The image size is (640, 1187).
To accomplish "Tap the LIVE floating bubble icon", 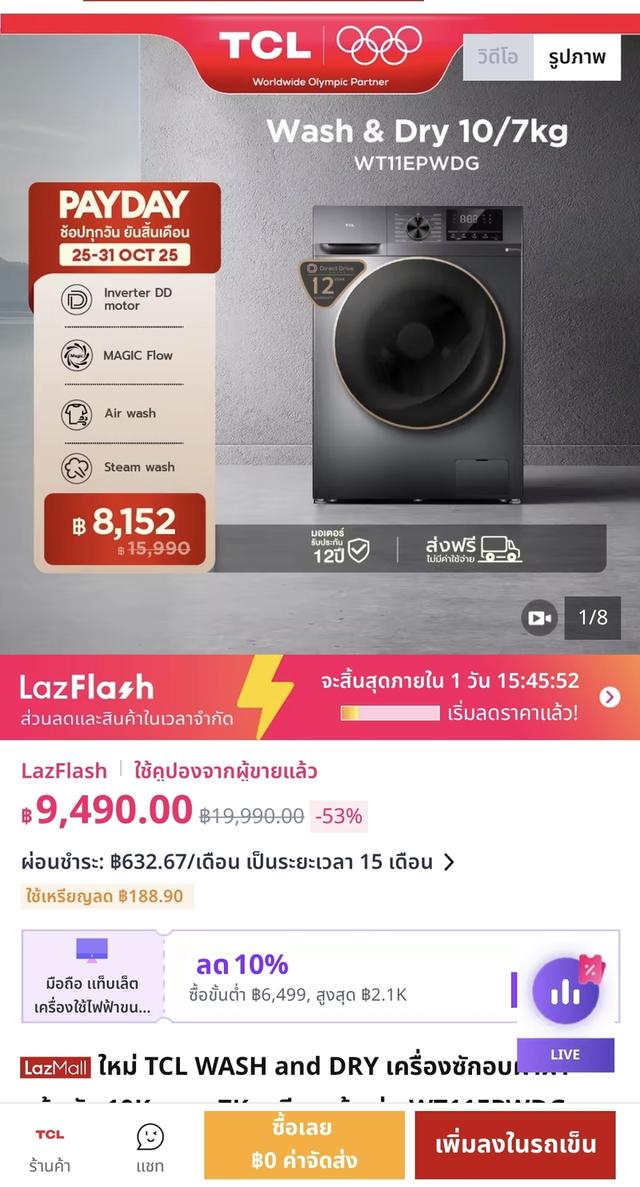I will (566, 991).
